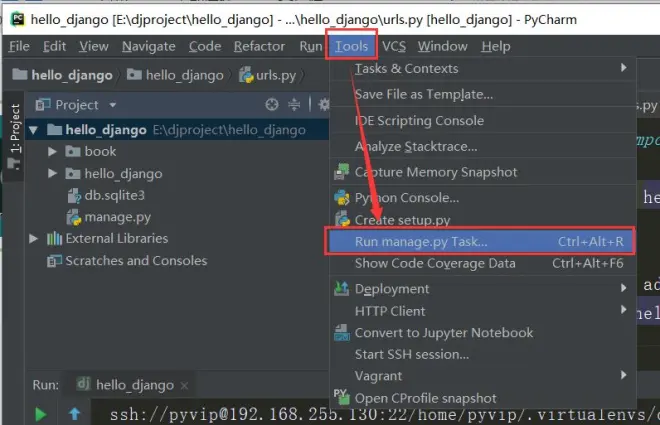Click the collapse all icon in Project panel

(x=294, y=104)
